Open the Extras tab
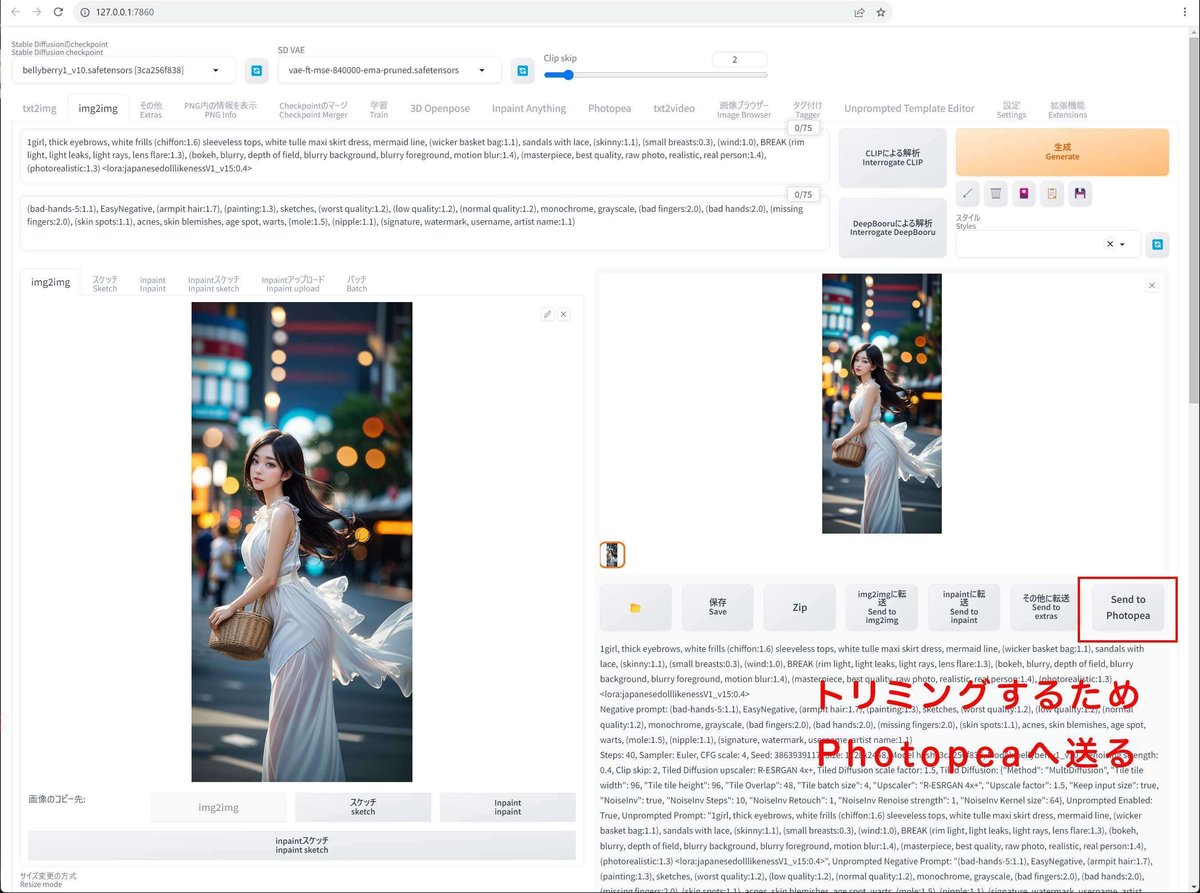This screenshot has height=893, width=1200. tap(150, 109)
